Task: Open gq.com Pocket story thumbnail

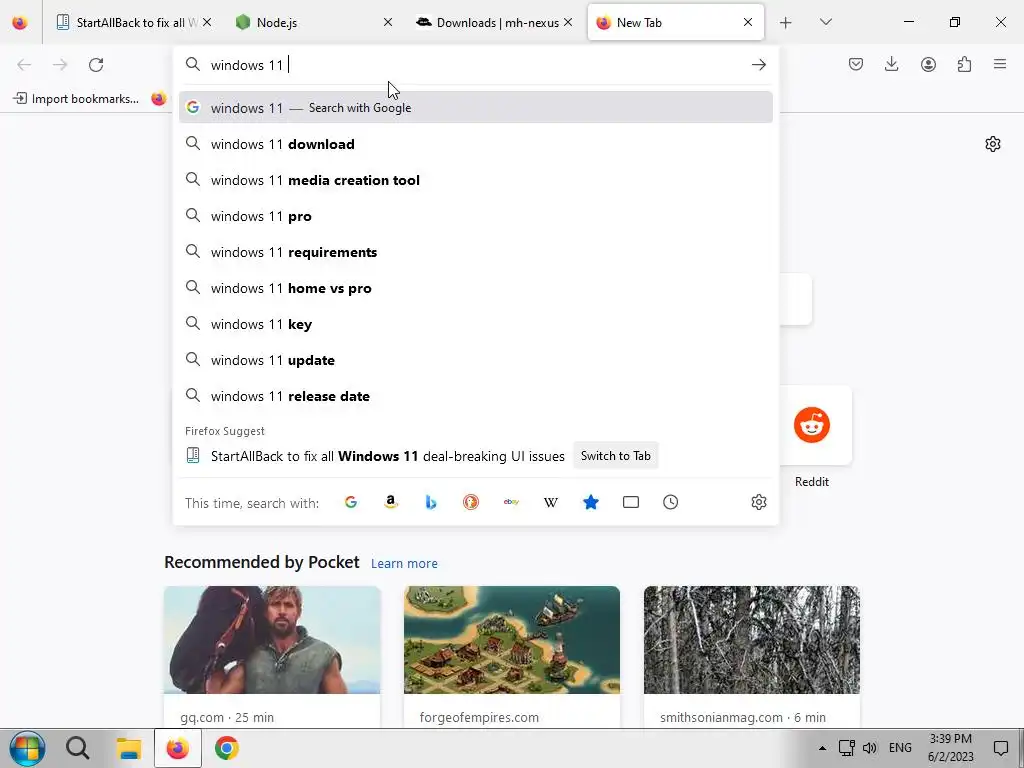Action: pos(272,640)
